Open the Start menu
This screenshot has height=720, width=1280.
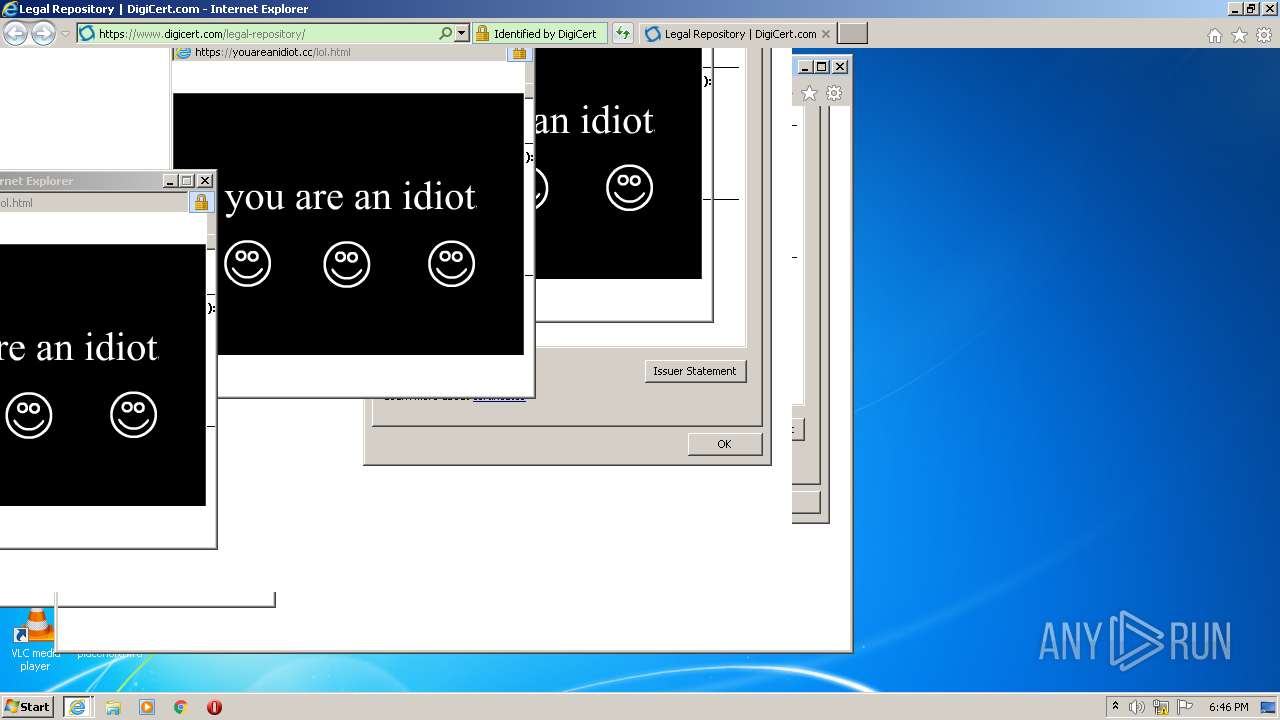[x=28, y=707]
